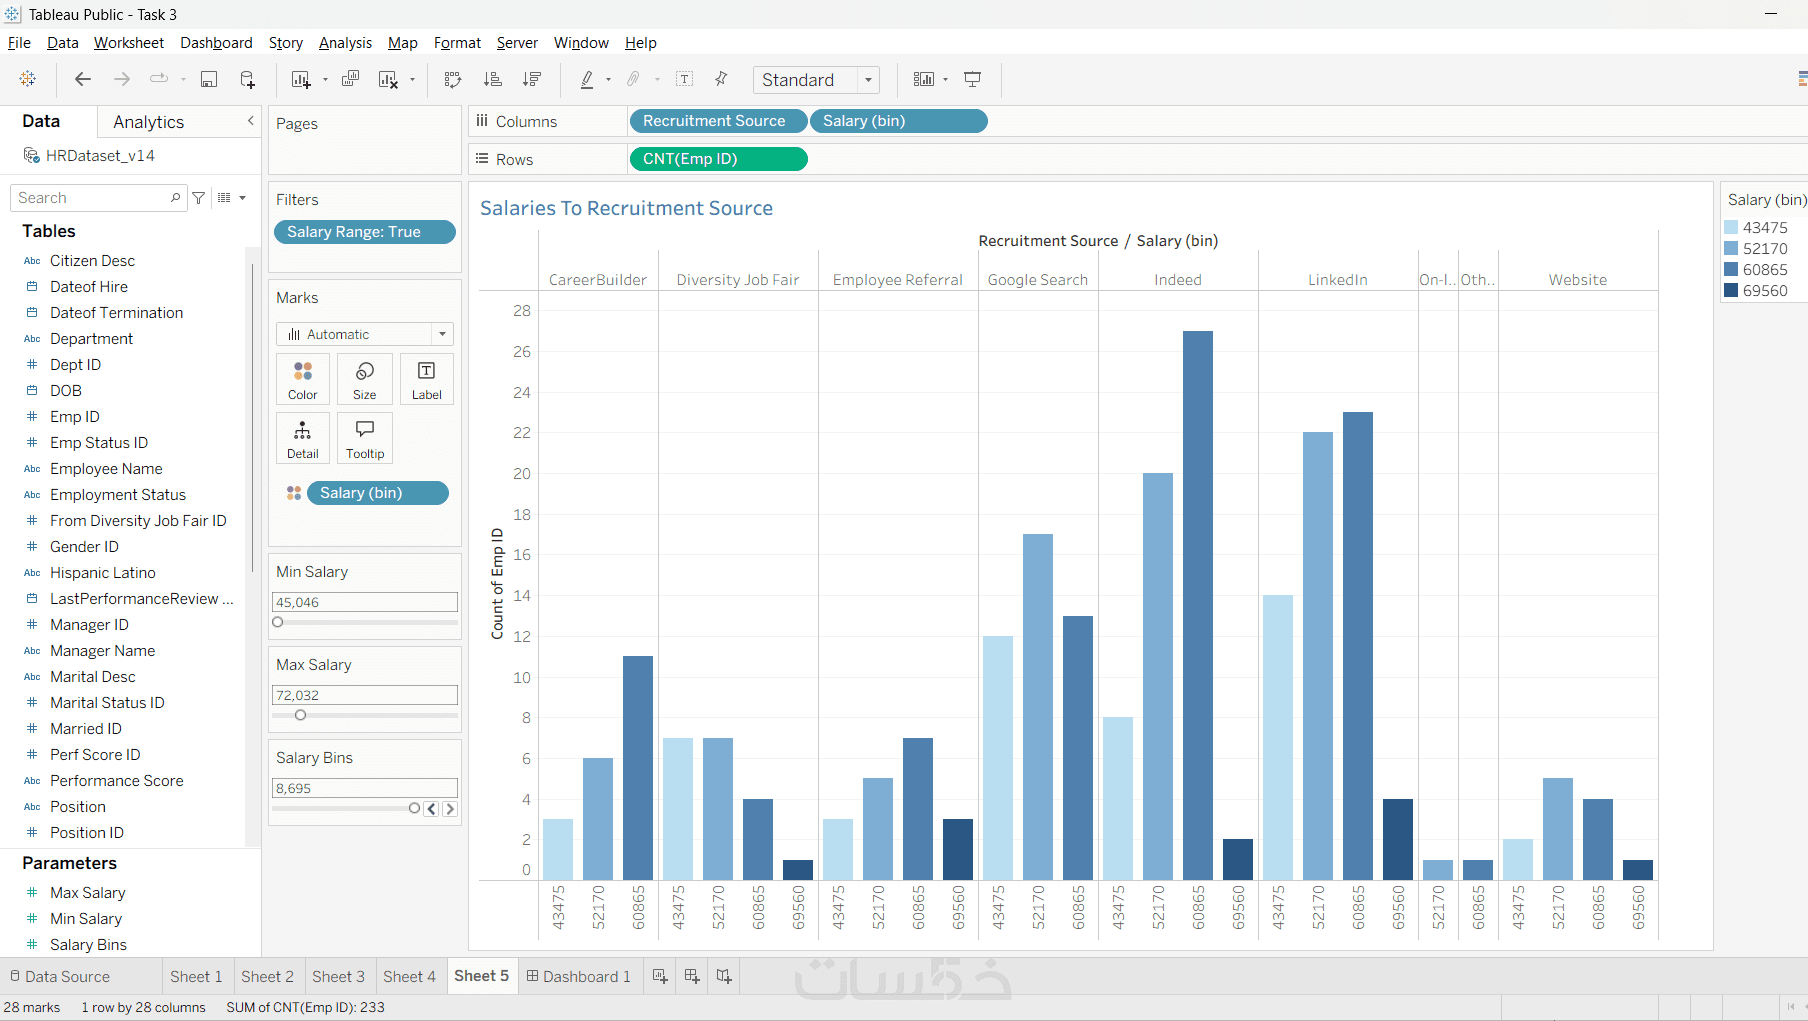Viewport: 1808px width, 1021px height.
Task: Click the Min Salary value input field
Action: 365,602
